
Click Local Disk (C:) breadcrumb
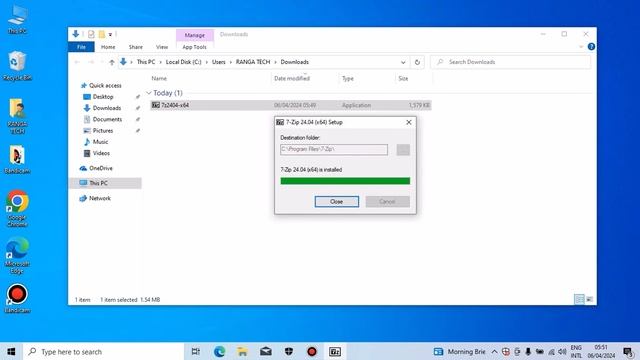pyautogui.click(x=184, y=62)
